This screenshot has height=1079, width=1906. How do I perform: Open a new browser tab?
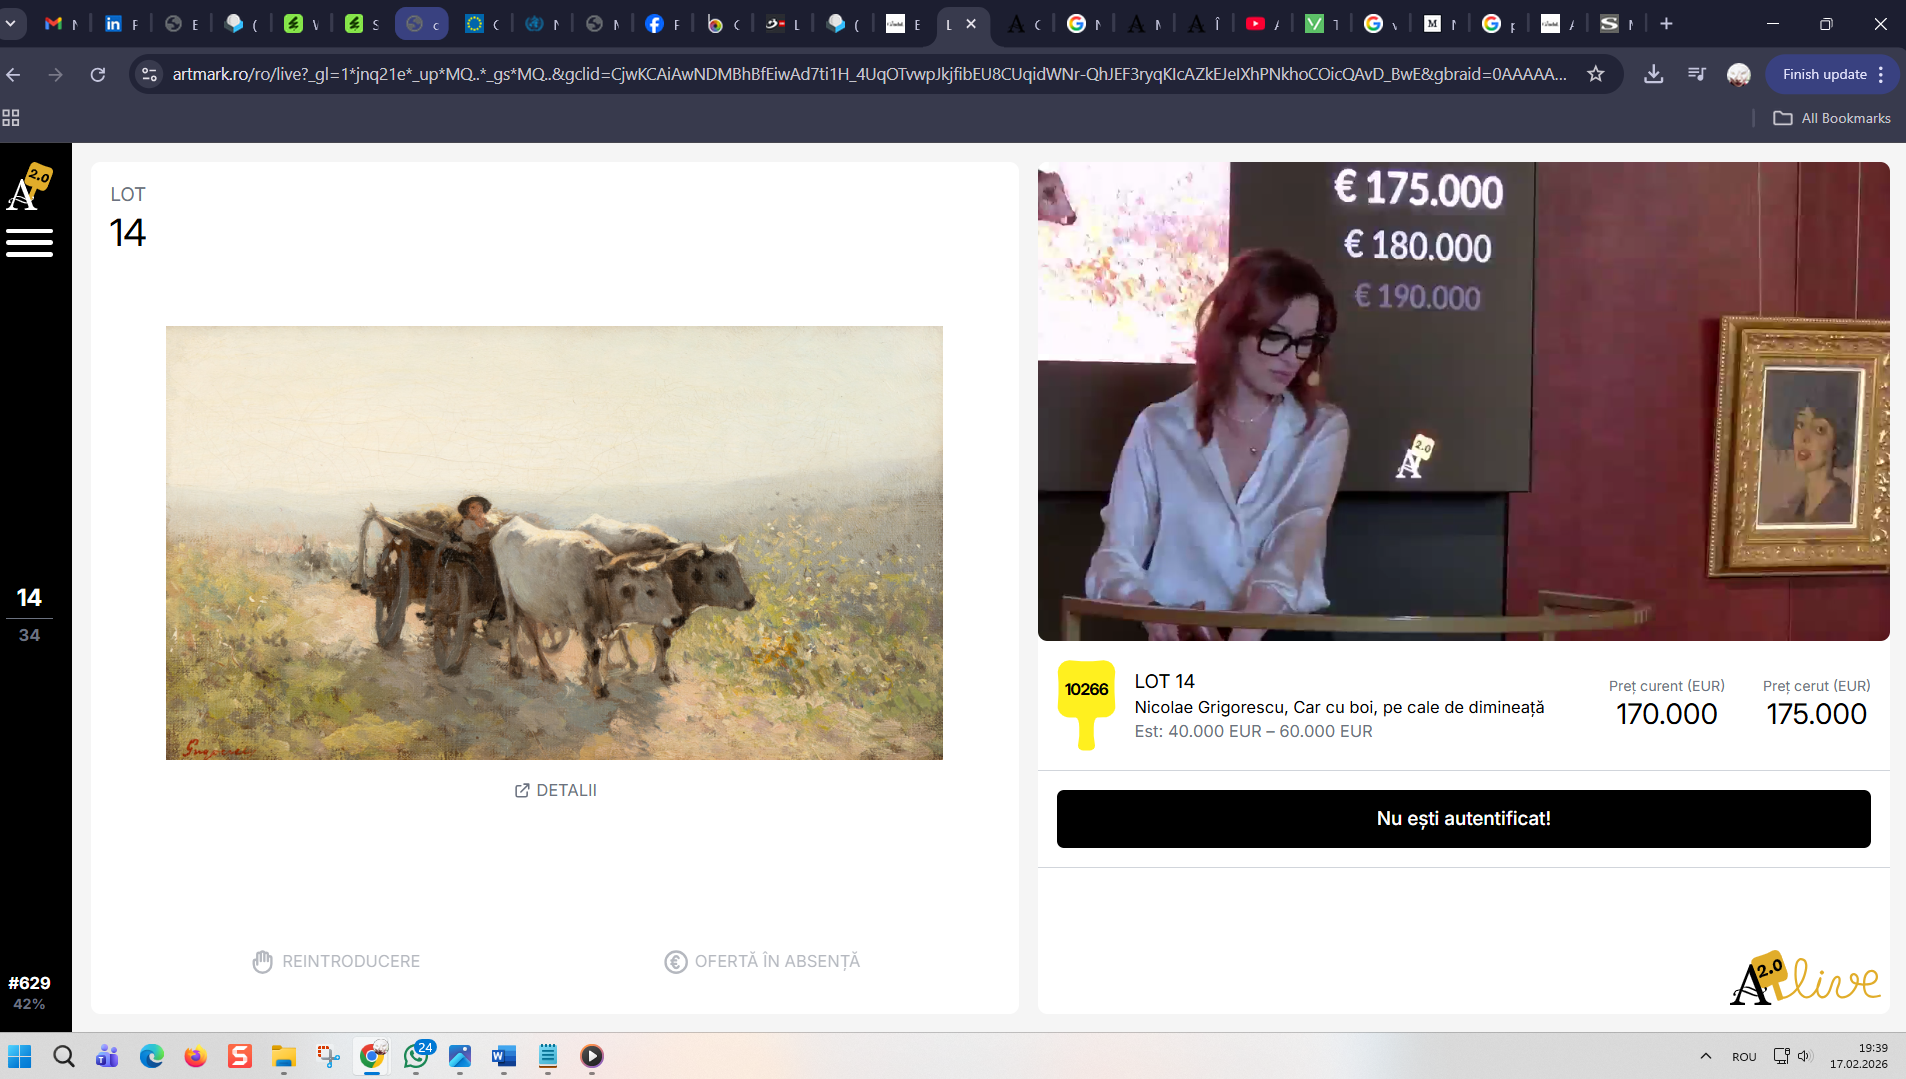(1666, 24)
